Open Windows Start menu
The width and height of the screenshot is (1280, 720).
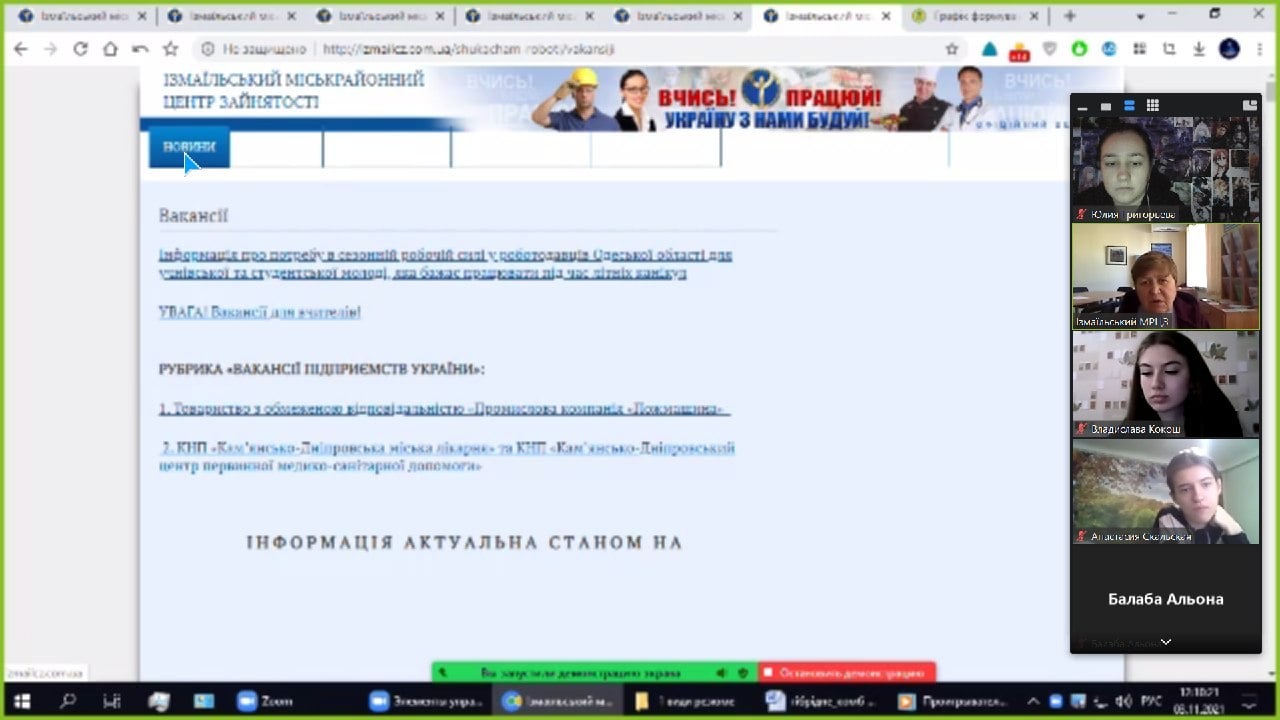tap(21, 701)
